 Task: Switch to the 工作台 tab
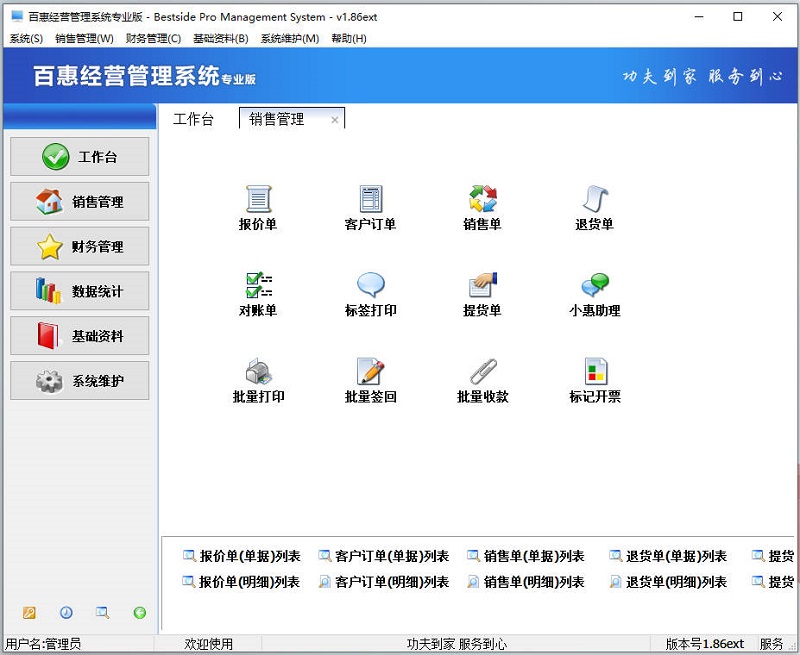click(x=196, y=121)
